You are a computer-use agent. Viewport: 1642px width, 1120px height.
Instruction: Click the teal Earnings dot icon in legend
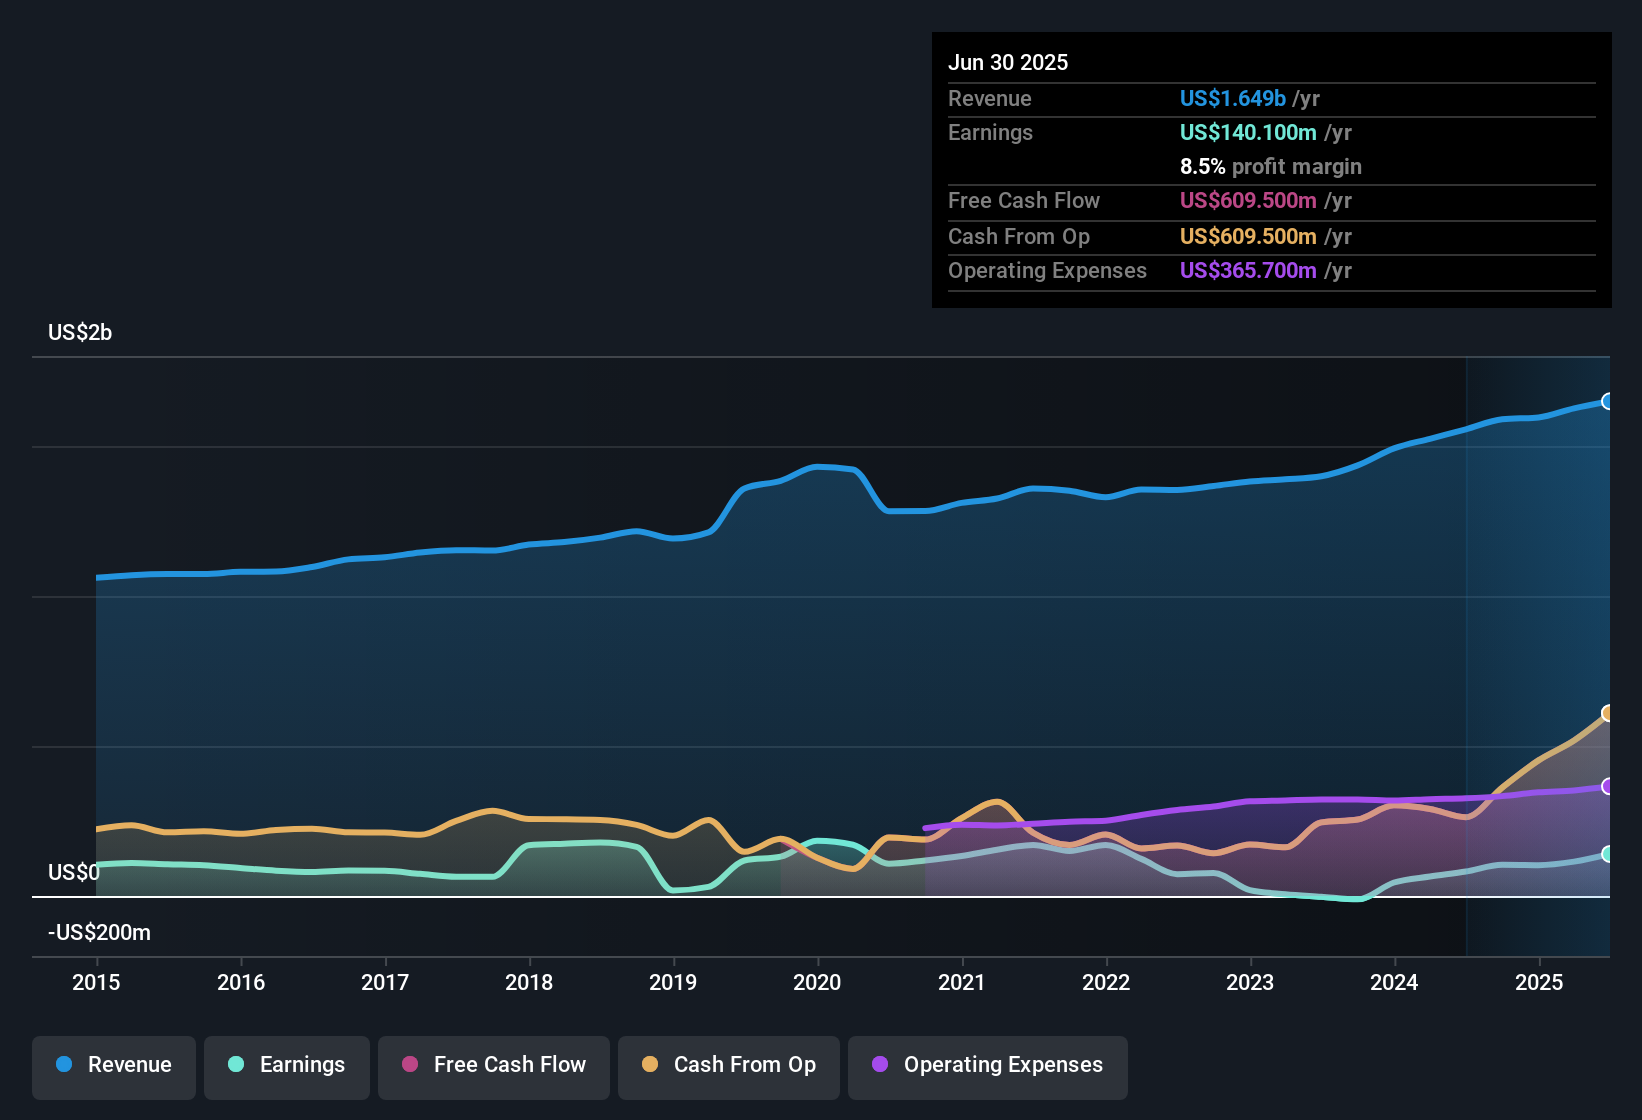[236, 1066]
